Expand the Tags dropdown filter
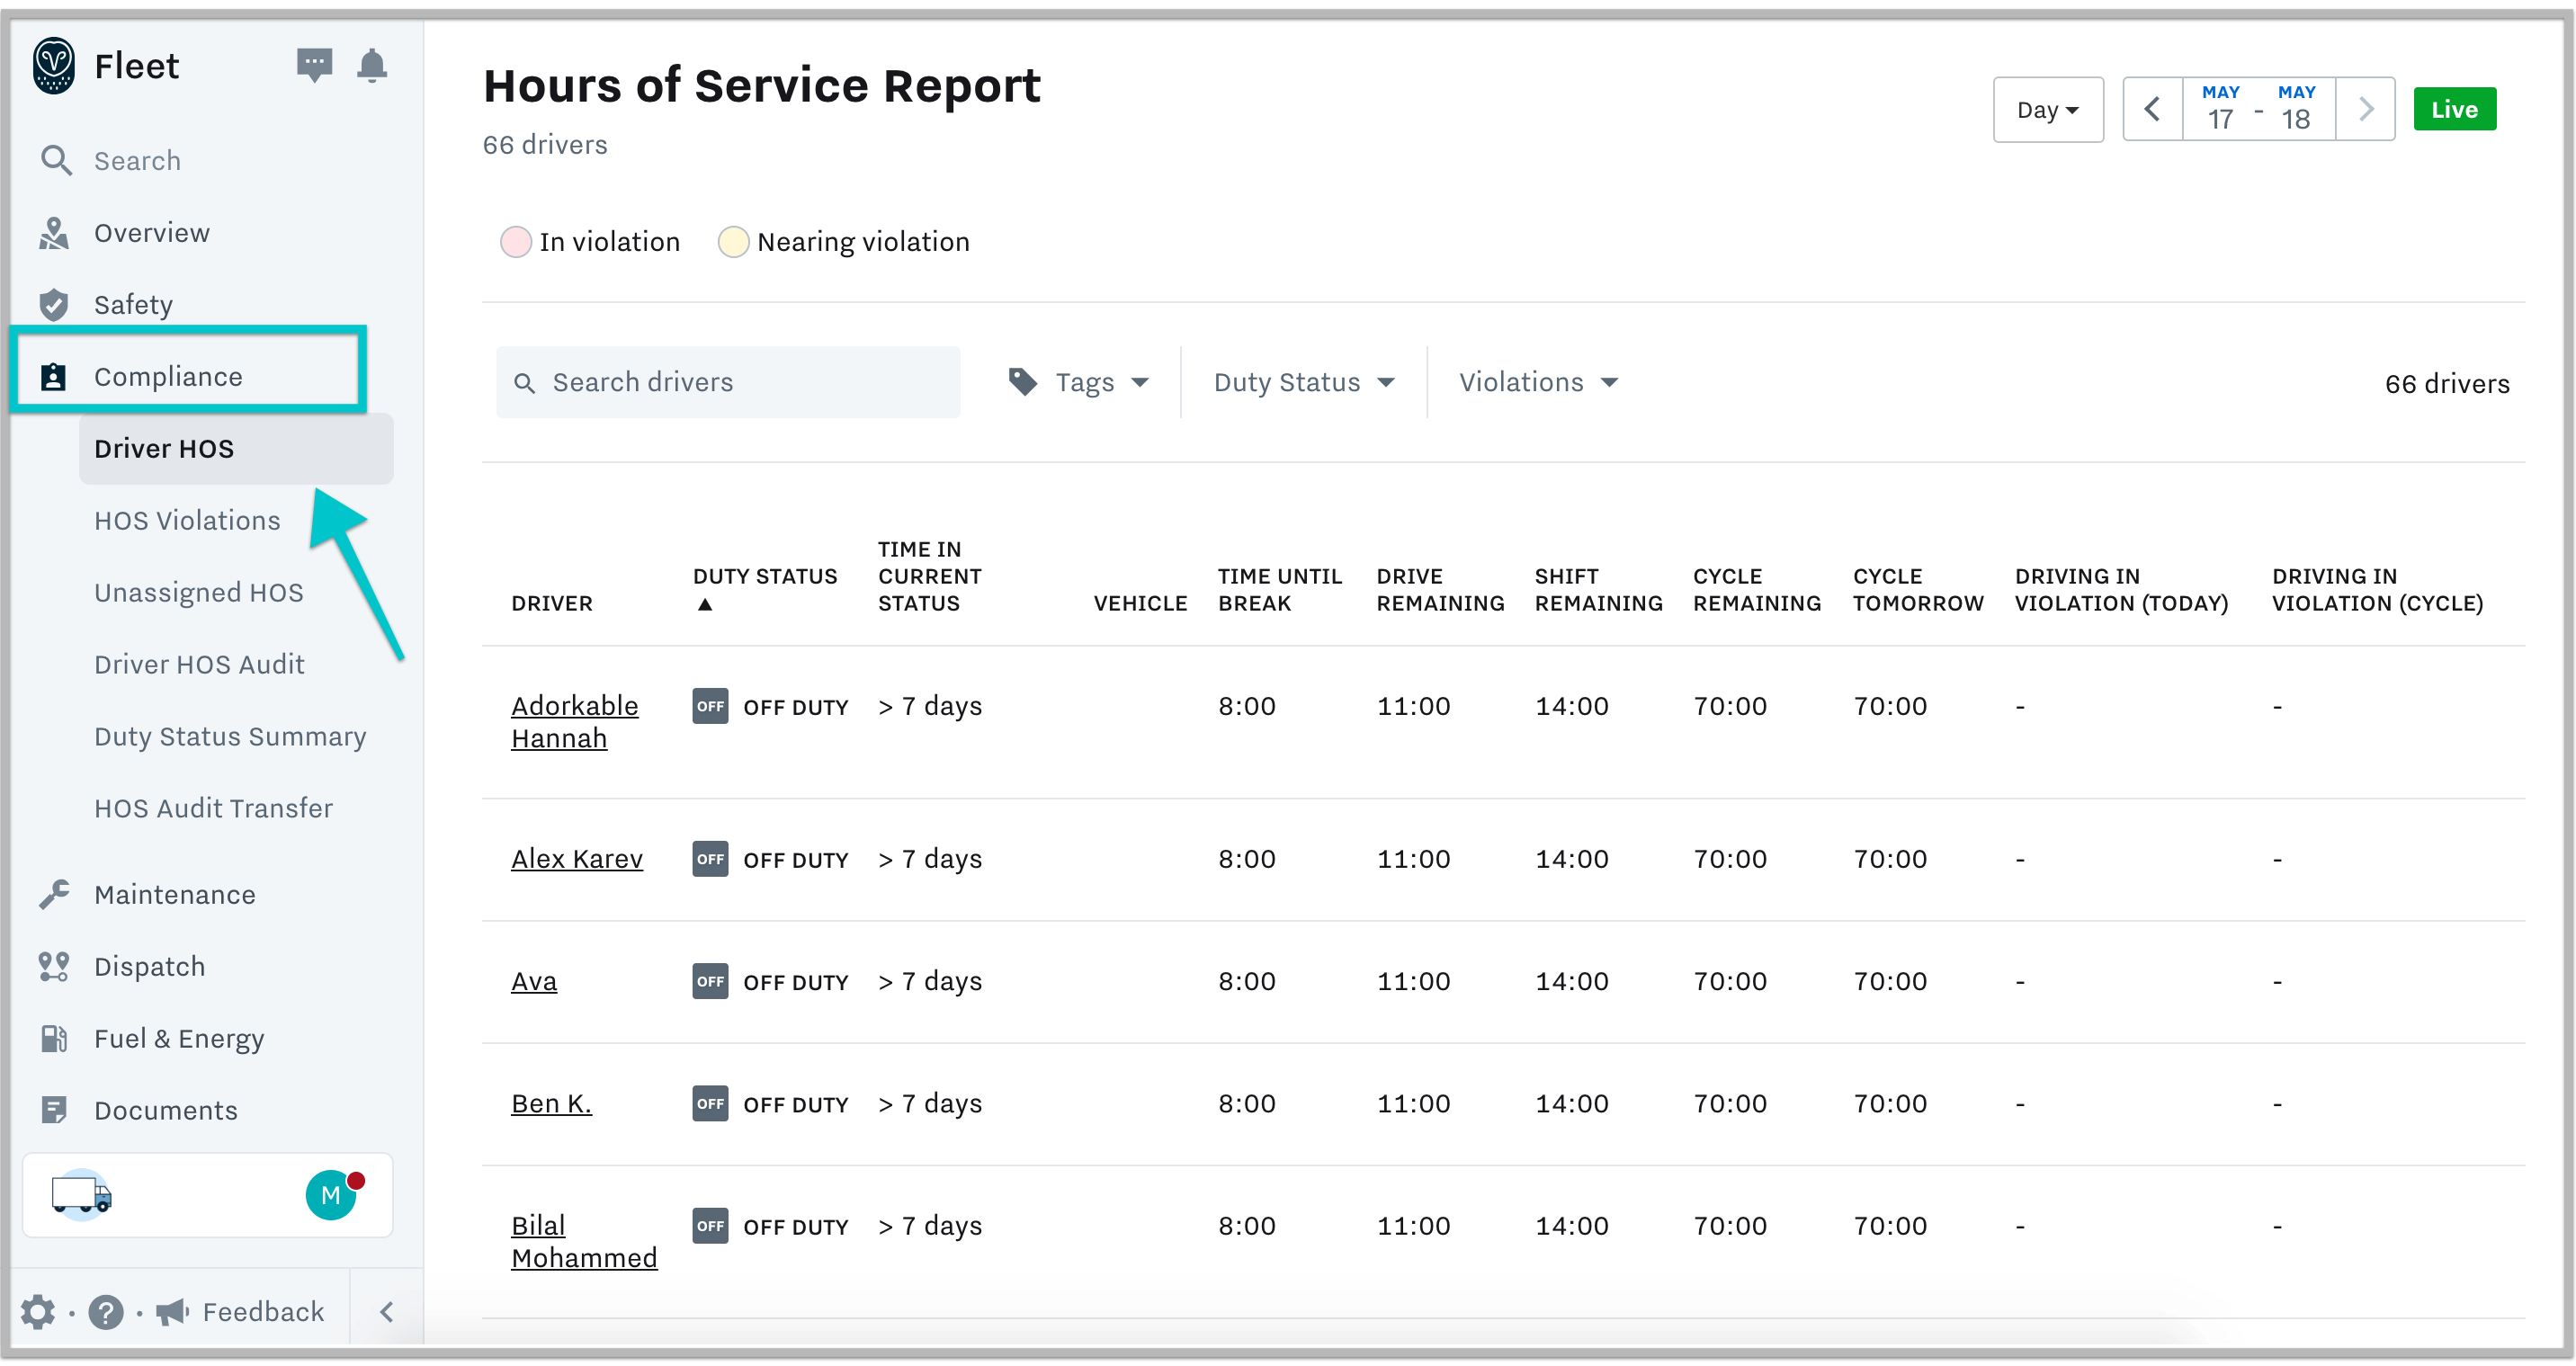Screen dimensions: 2576x1366 1084,381
